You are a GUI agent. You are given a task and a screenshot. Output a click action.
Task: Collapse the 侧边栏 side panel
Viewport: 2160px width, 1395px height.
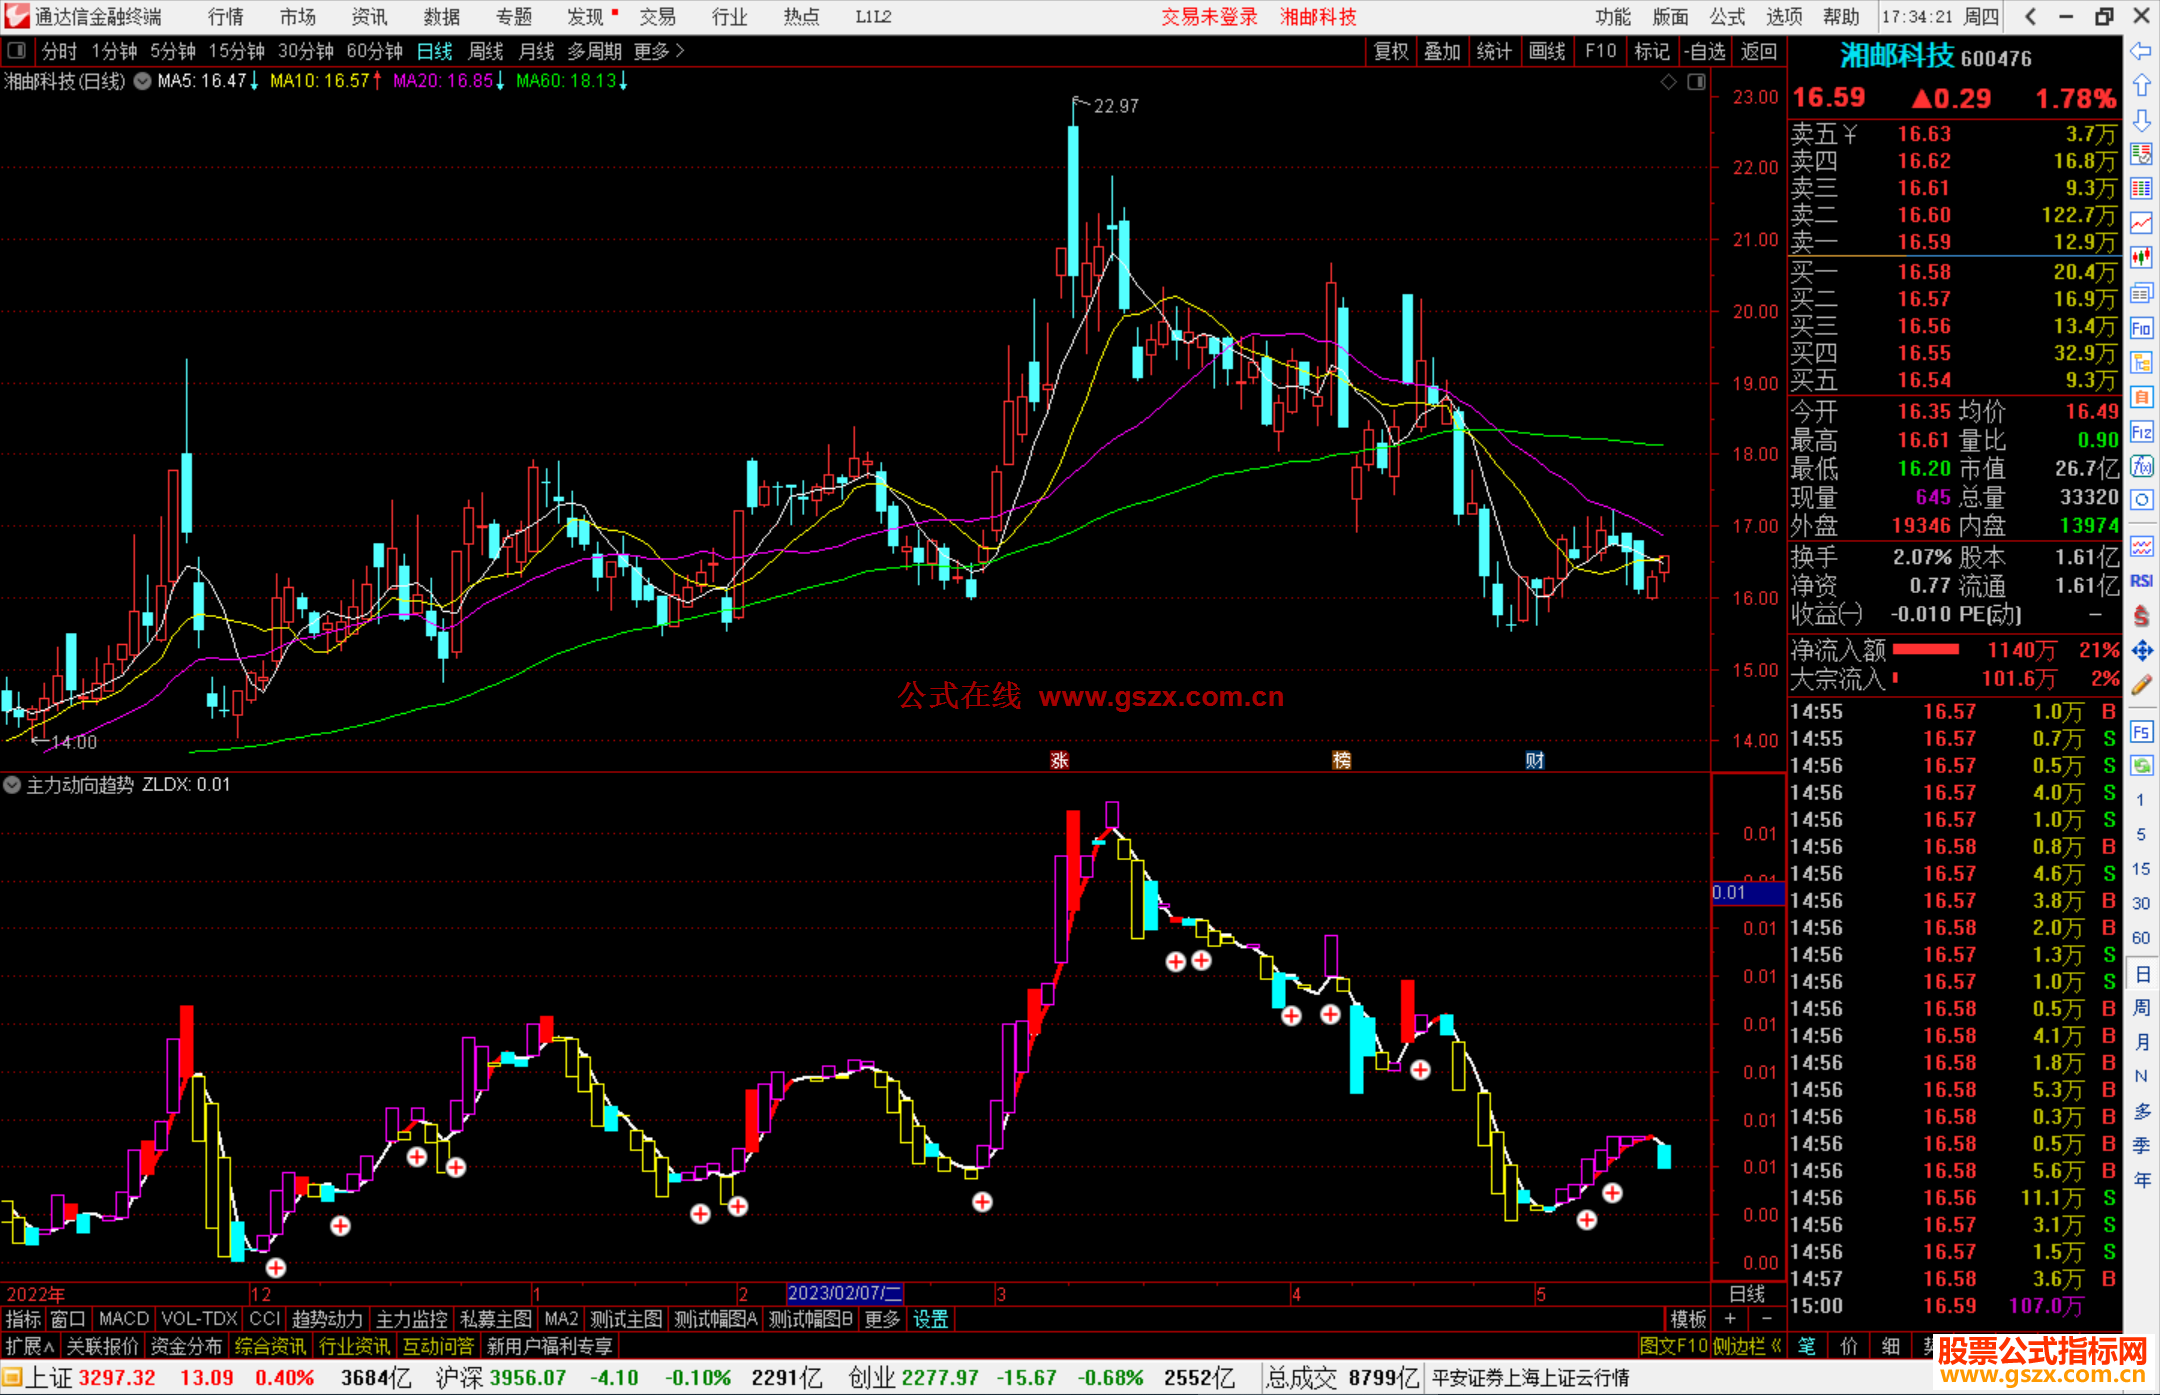tap(1747, 1346)
